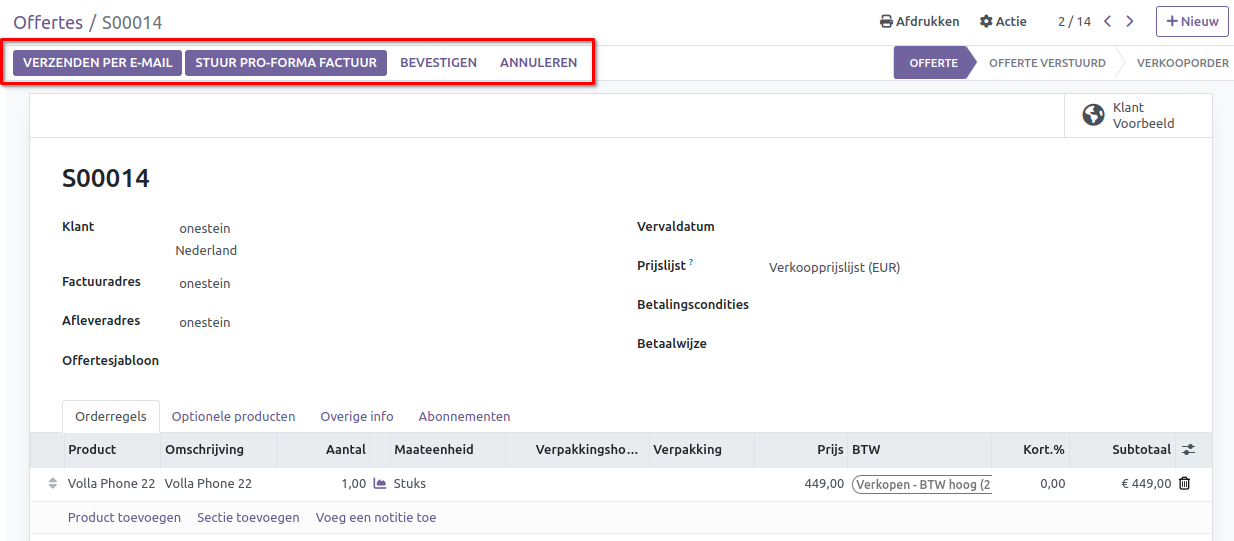The height and width of the screenshot is (541, 1234).
Task: Open the Verkoopprijslijst (EUR) pricelist field
Action: pyautogui.click(x=834, y=268)
